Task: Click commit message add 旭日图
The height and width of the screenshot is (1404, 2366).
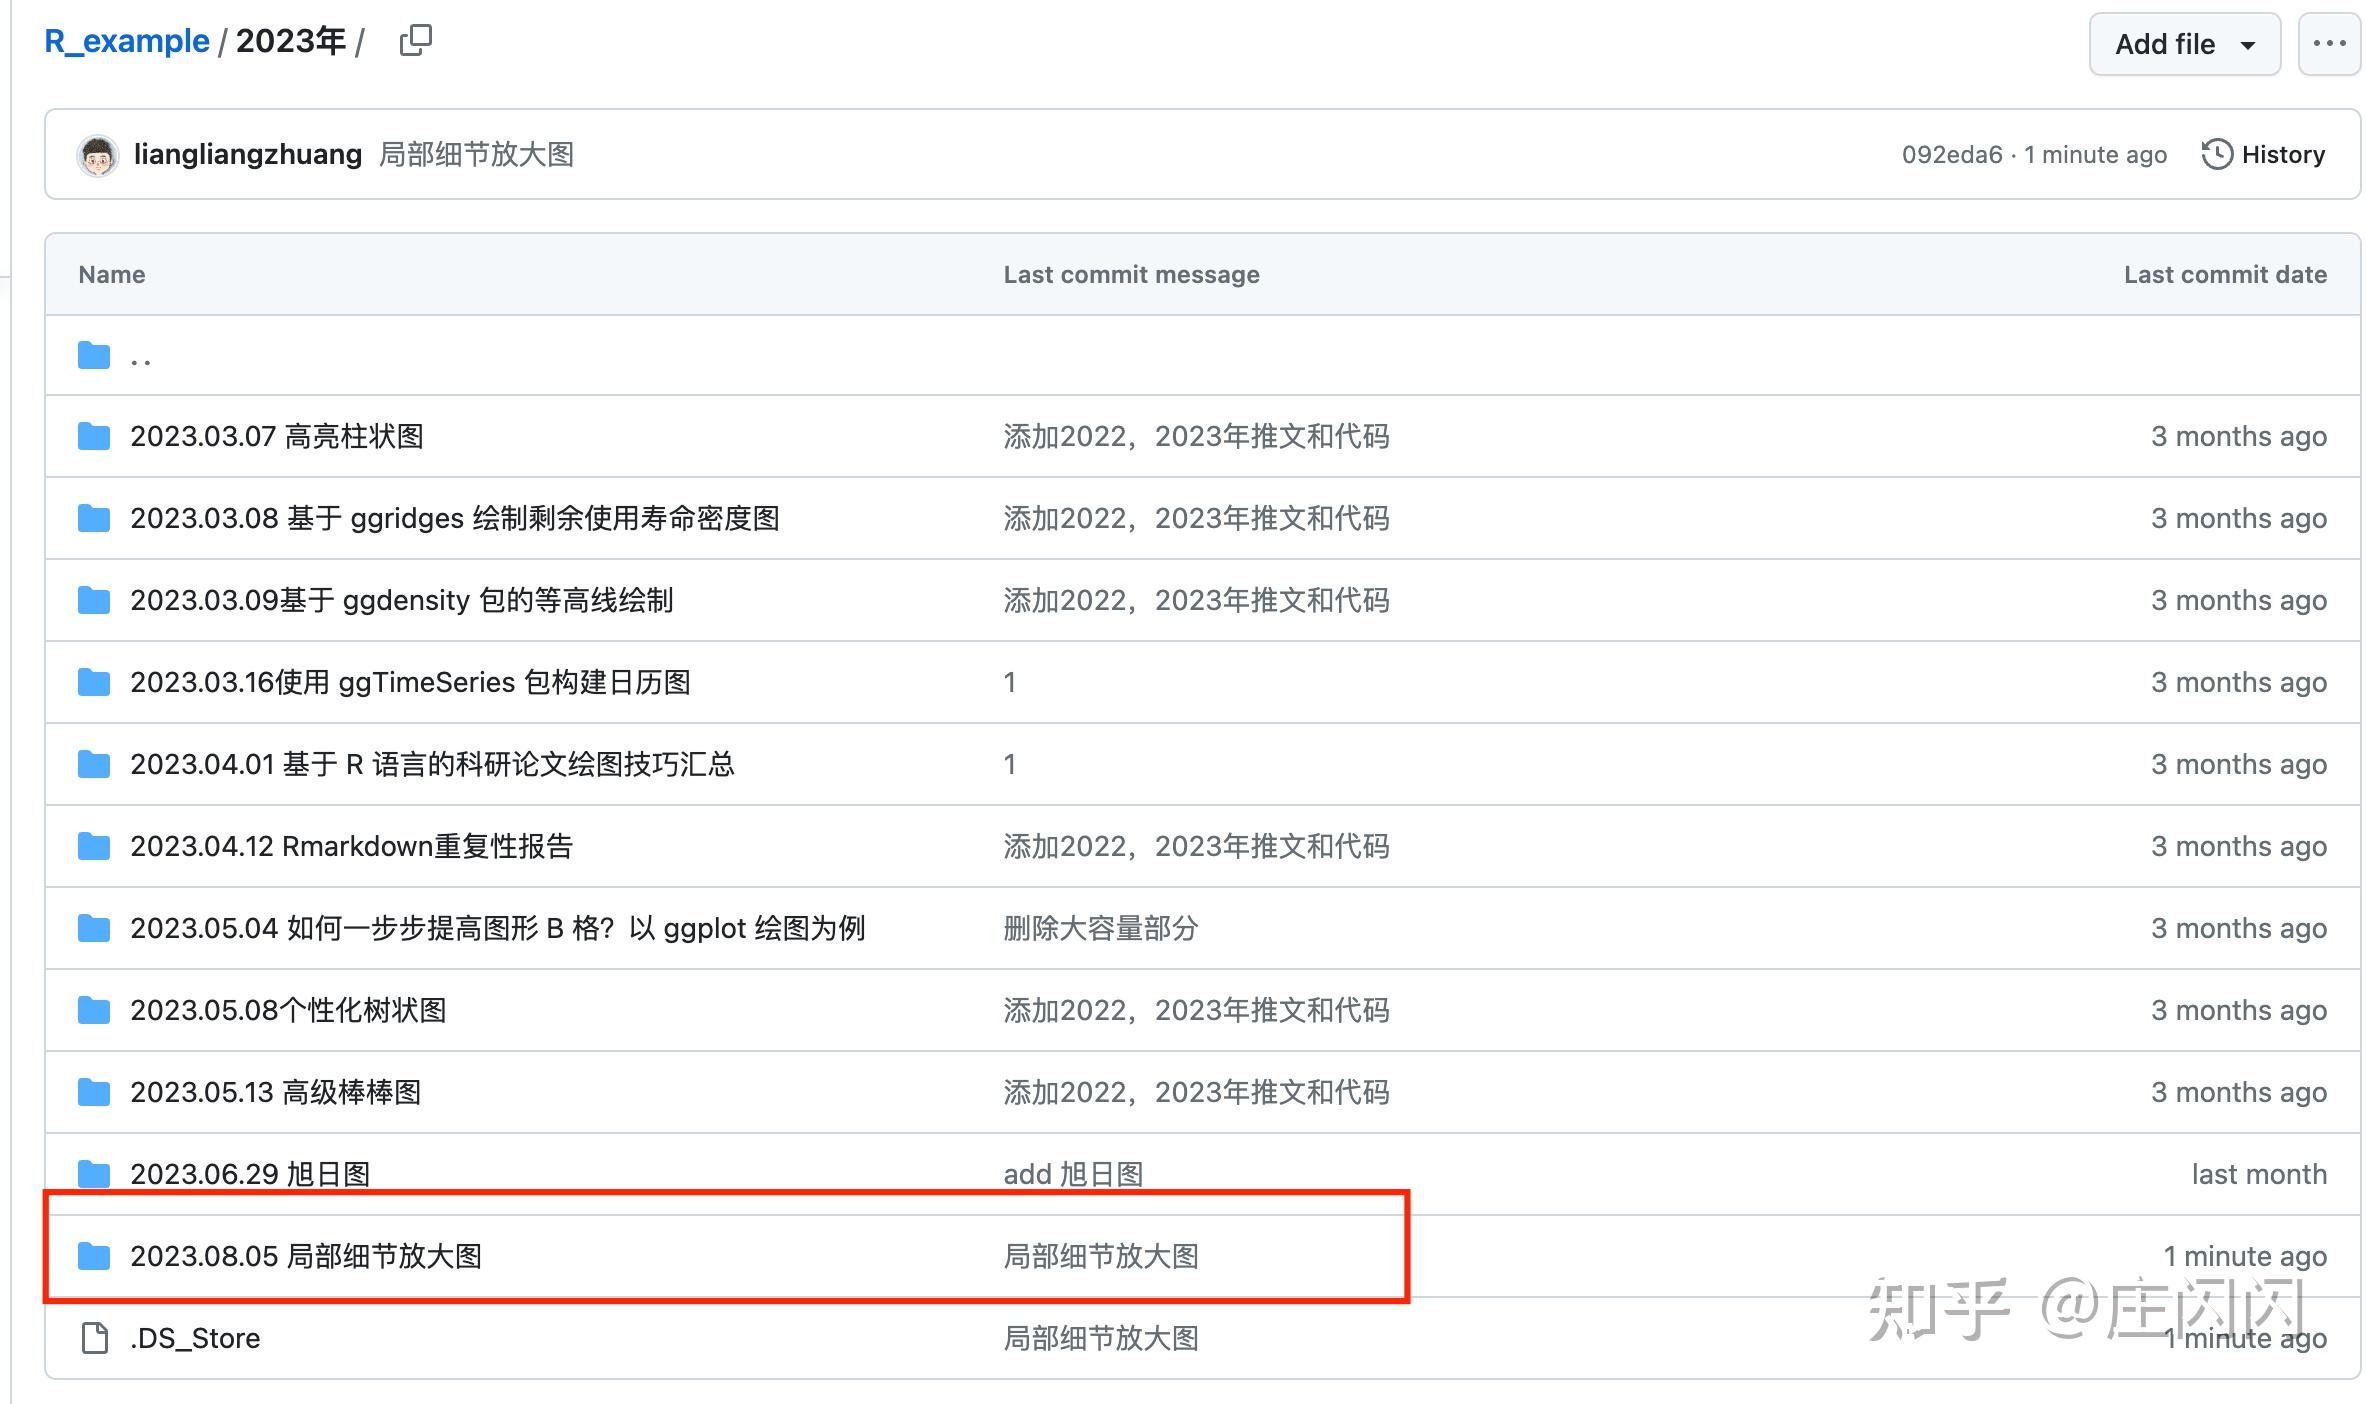Action: (1072, 1174)
